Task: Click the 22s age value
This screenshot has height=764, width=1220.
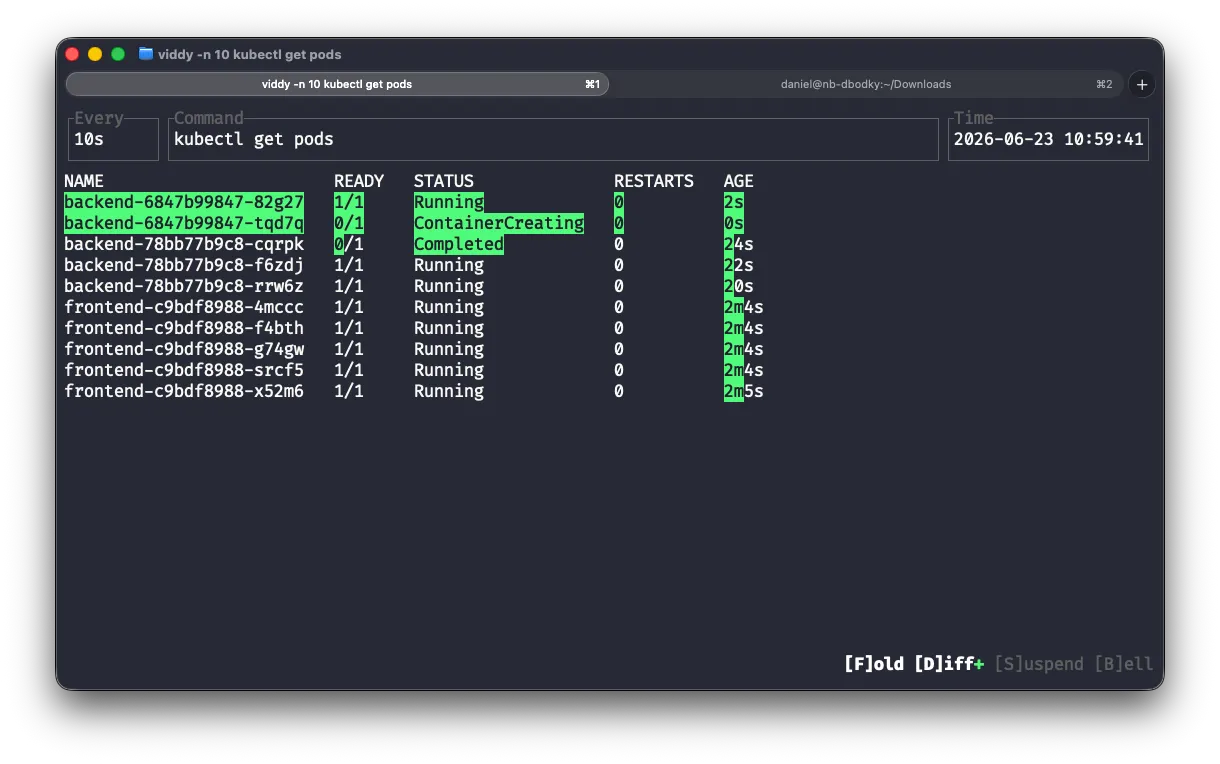Action: 739,265
